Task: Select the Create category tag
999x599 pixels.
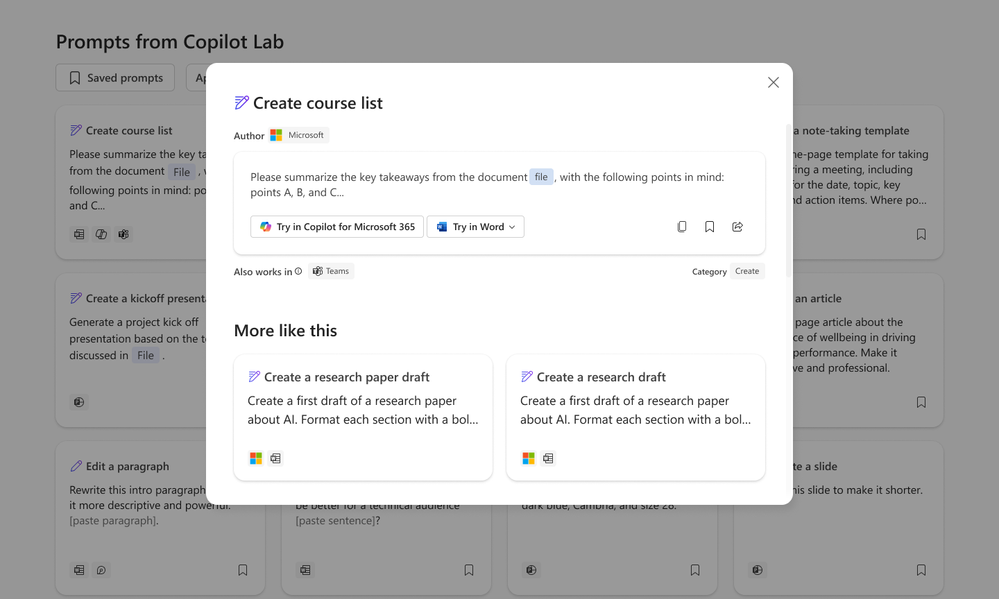Action: [x=747, y=271]
